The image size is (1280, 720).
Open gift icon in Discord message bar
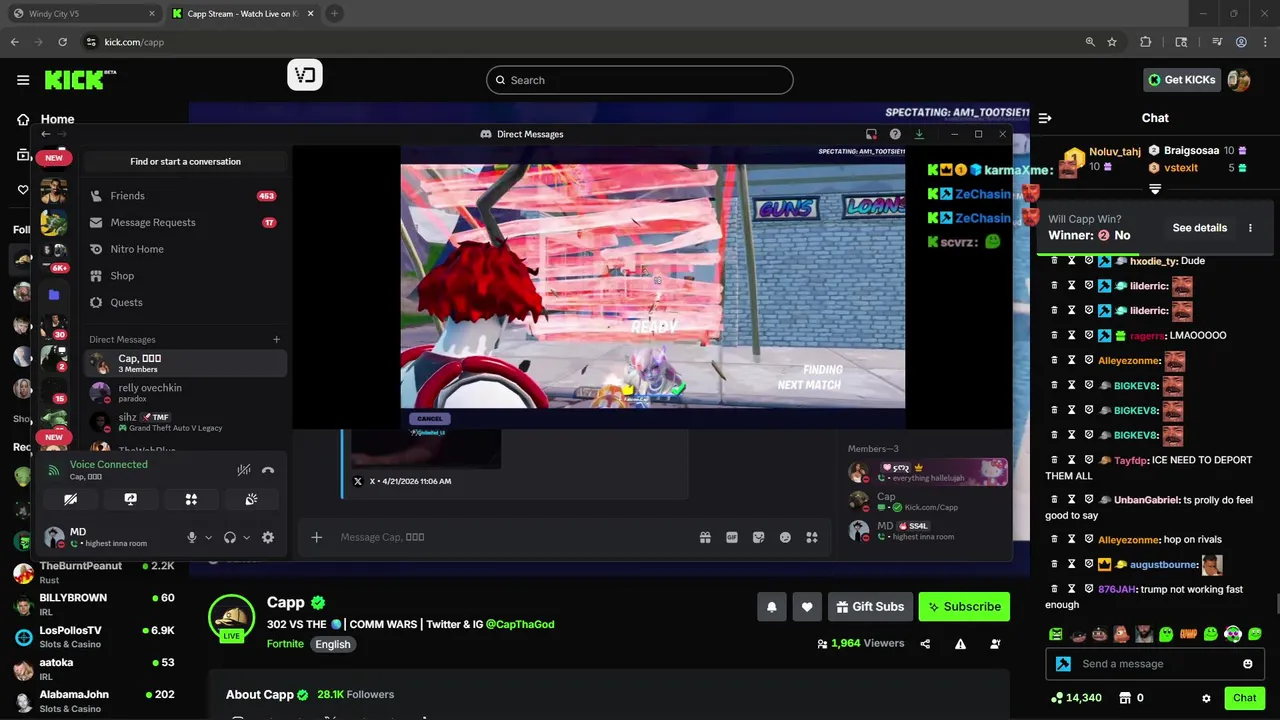click(705, 537)
